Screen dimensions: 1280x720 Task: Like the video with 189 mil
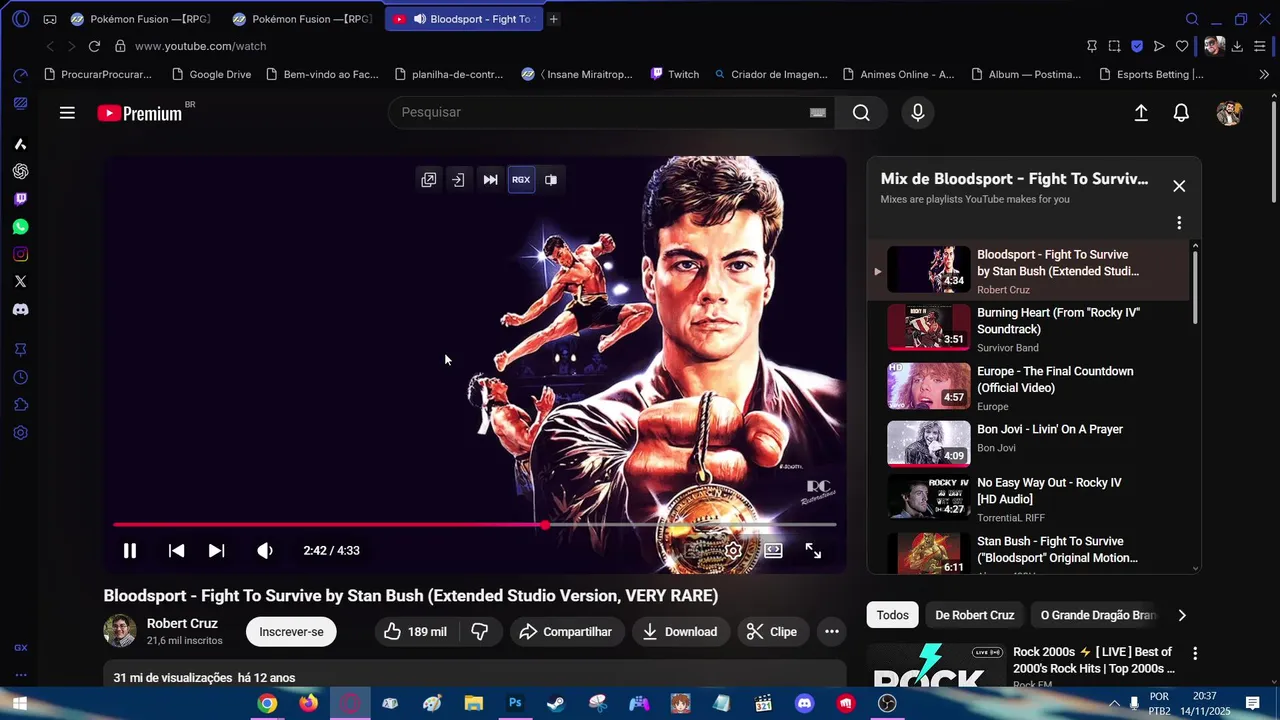[x=416, y=632]
